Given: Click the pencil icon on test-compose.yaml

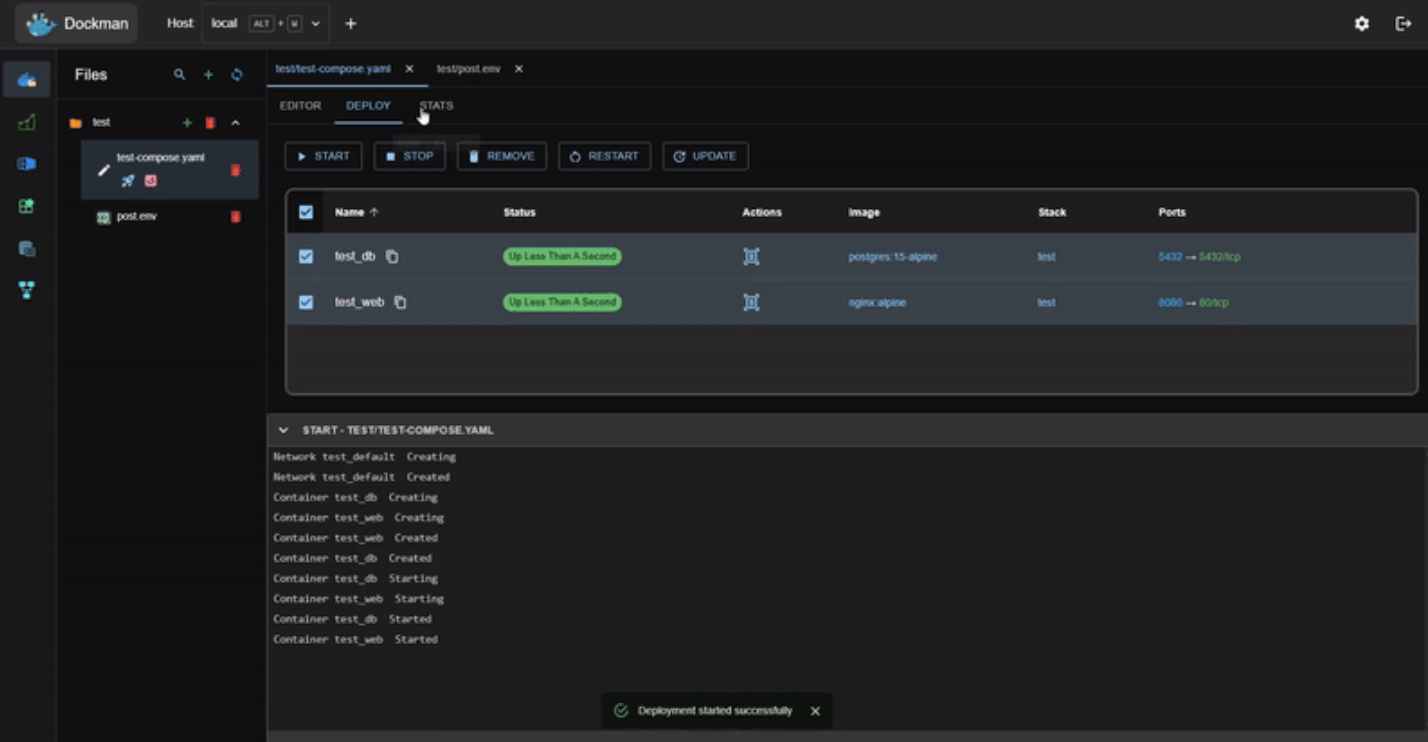Looking at the screenshot, I should click(103, 170).
